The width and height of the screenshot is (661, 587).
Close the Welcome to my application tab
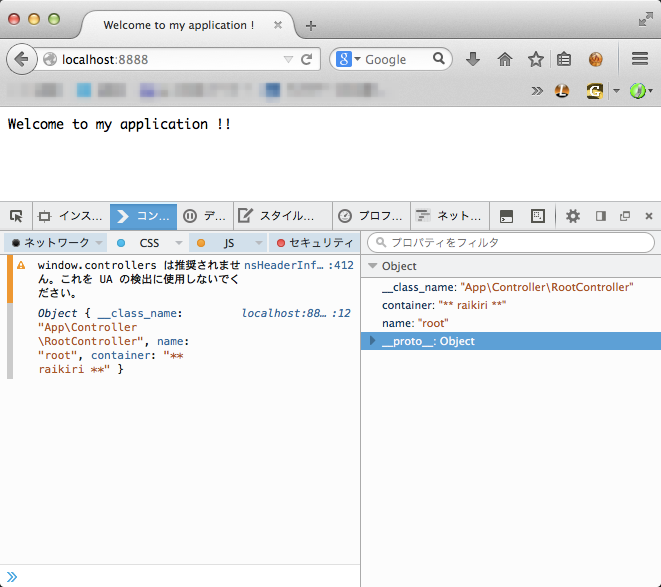(x=278, y=25)
